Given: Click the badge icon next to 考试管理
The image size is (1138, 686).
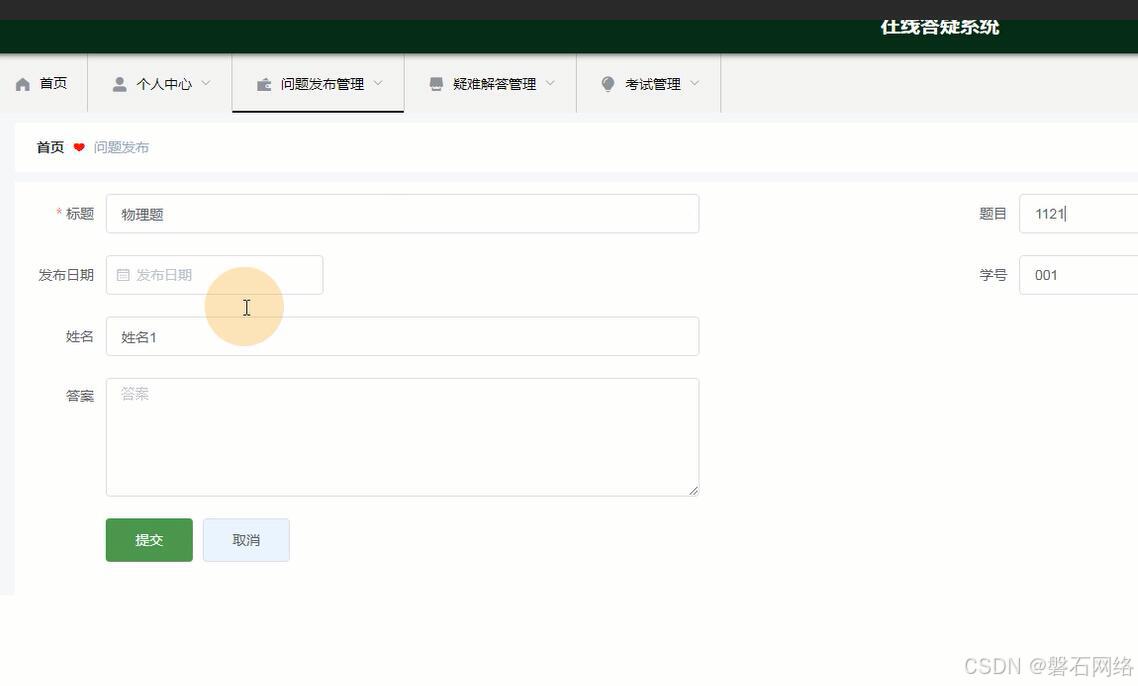Looking at the screenshot, I should (x=607, y=83).
